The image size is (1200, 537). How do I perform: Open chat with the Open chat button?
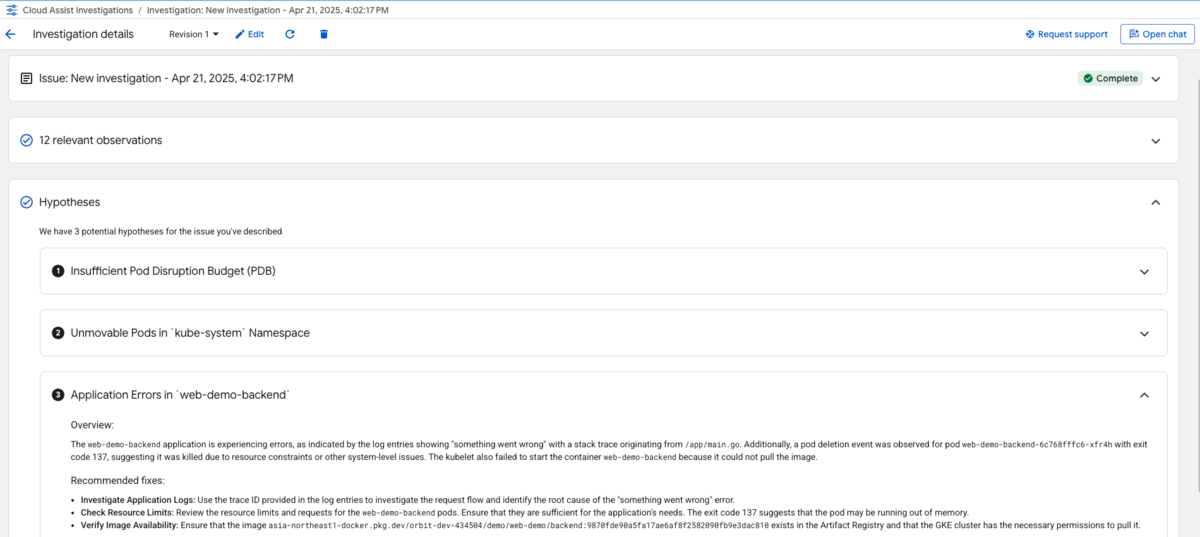pyautogui.click(x=1157, y=34)
